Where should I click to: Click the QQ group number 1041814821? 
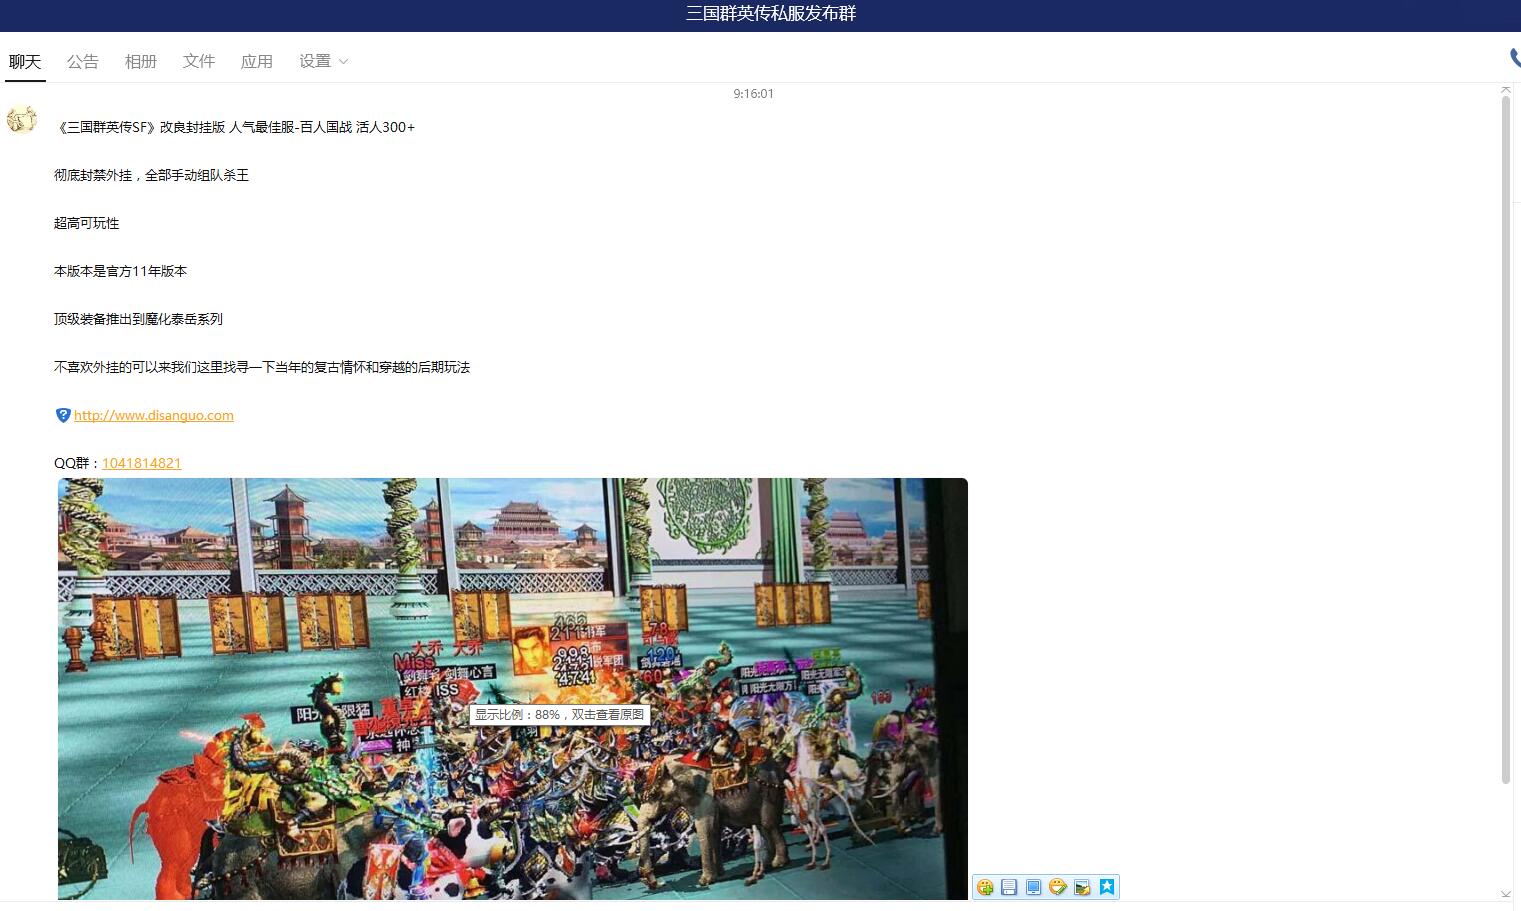[142, 463]
